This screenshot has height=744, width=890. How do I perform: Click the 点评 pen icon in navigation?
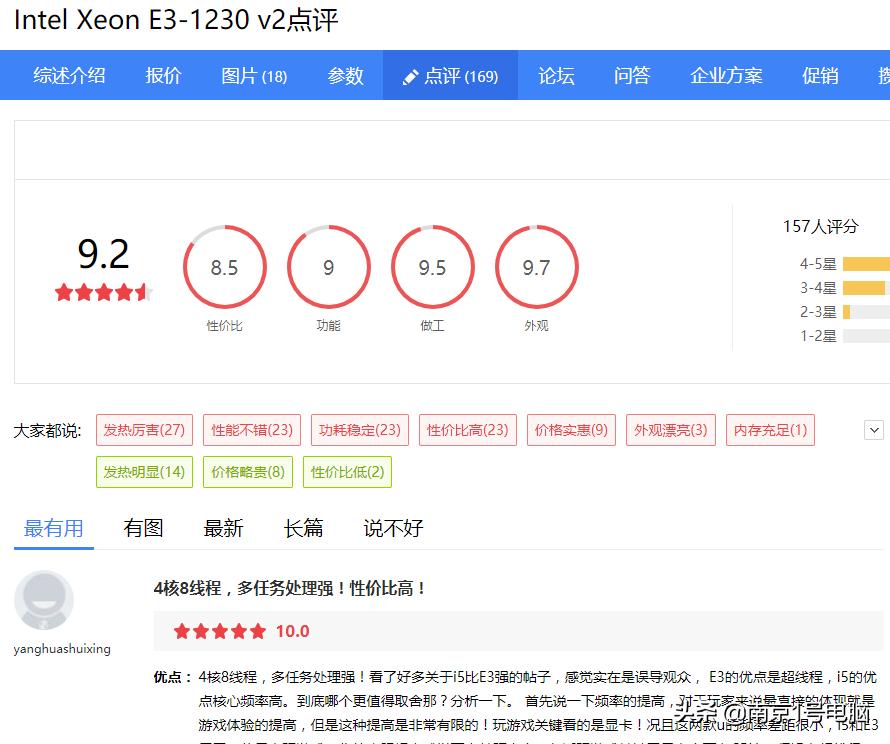(410, 74)
